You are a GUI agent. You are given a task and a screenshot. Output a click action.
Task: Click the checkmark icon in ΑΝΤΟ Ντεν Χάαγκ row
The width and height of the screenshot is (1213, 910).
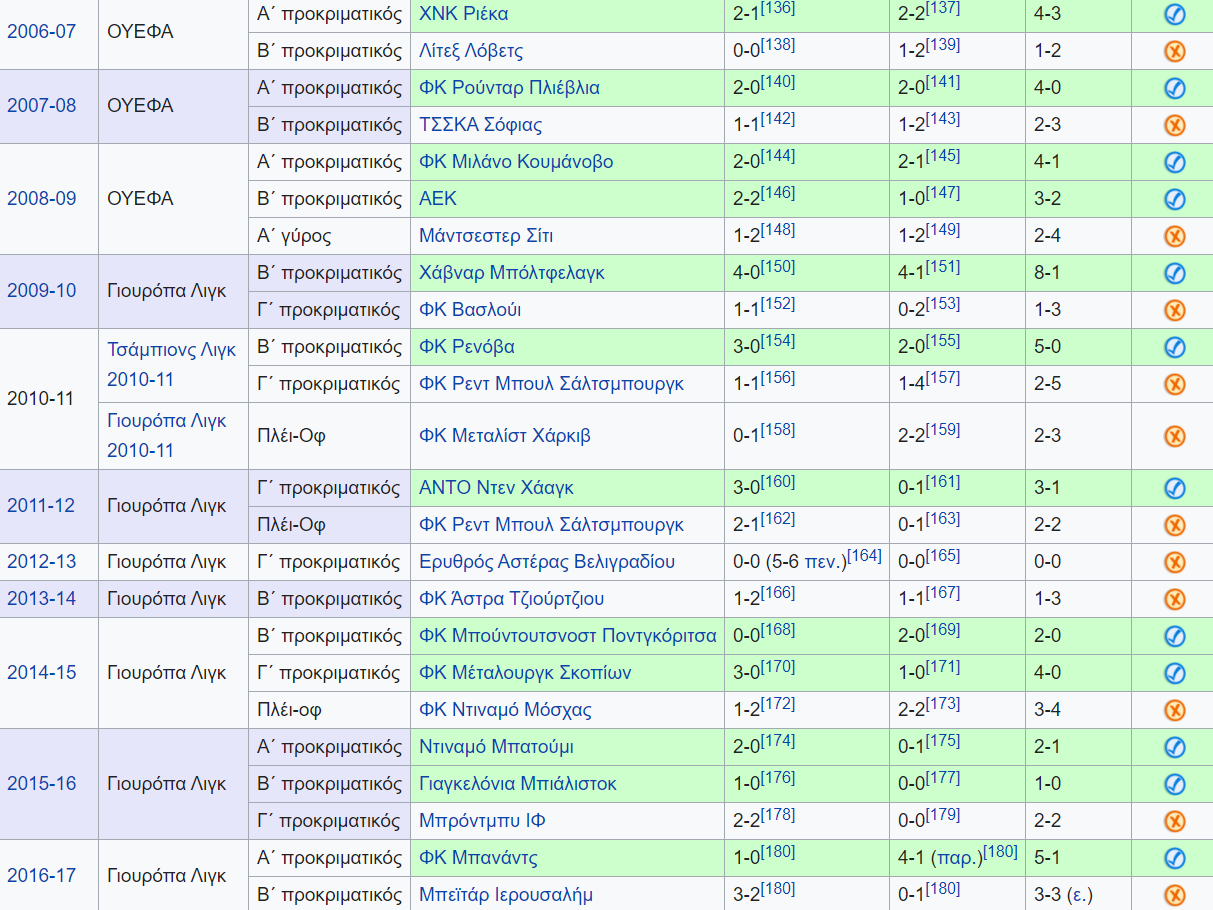pos(1175,488)
